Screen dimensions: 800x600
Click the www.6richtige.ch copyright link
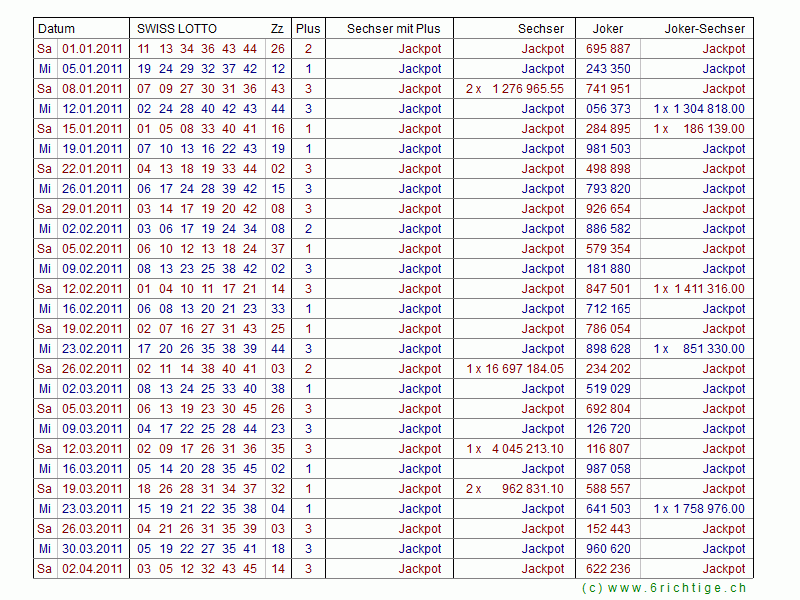pos(663,589)
